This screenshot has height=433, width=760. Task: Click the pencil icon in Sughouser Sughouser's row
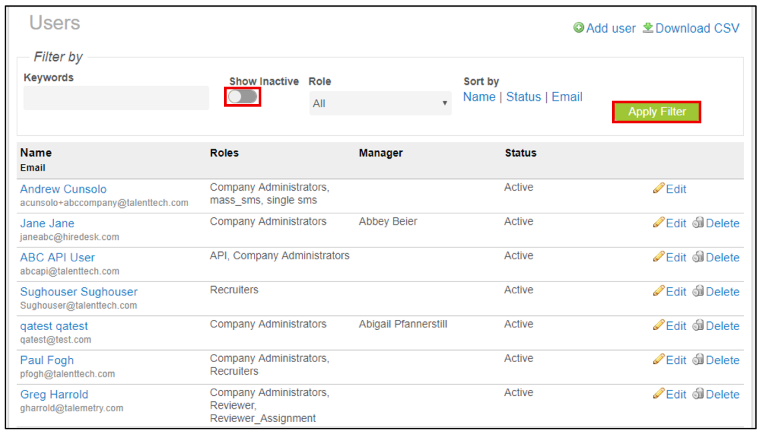[658, 291]
